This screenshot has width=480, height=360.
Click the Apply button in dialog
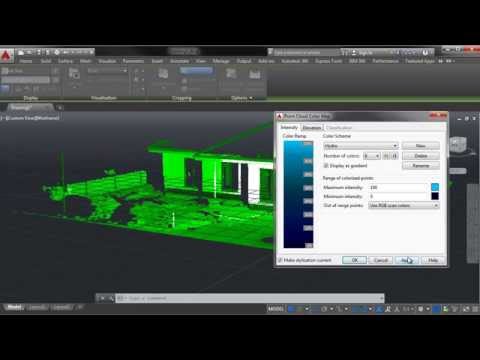pyautogui.click(x=407, y=260)
